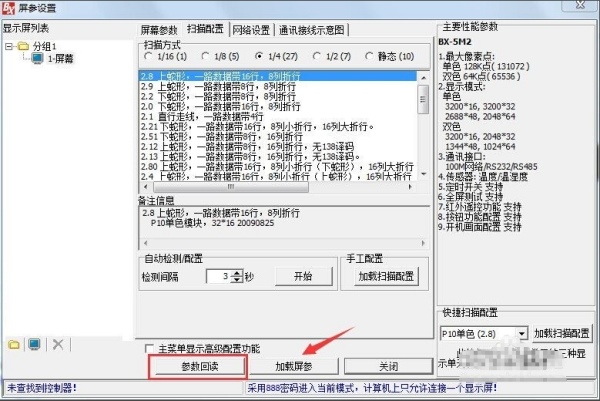Collapse the 分组1 tree node
The width and height of the screenshot is (600, 401).
coord(9,46)
